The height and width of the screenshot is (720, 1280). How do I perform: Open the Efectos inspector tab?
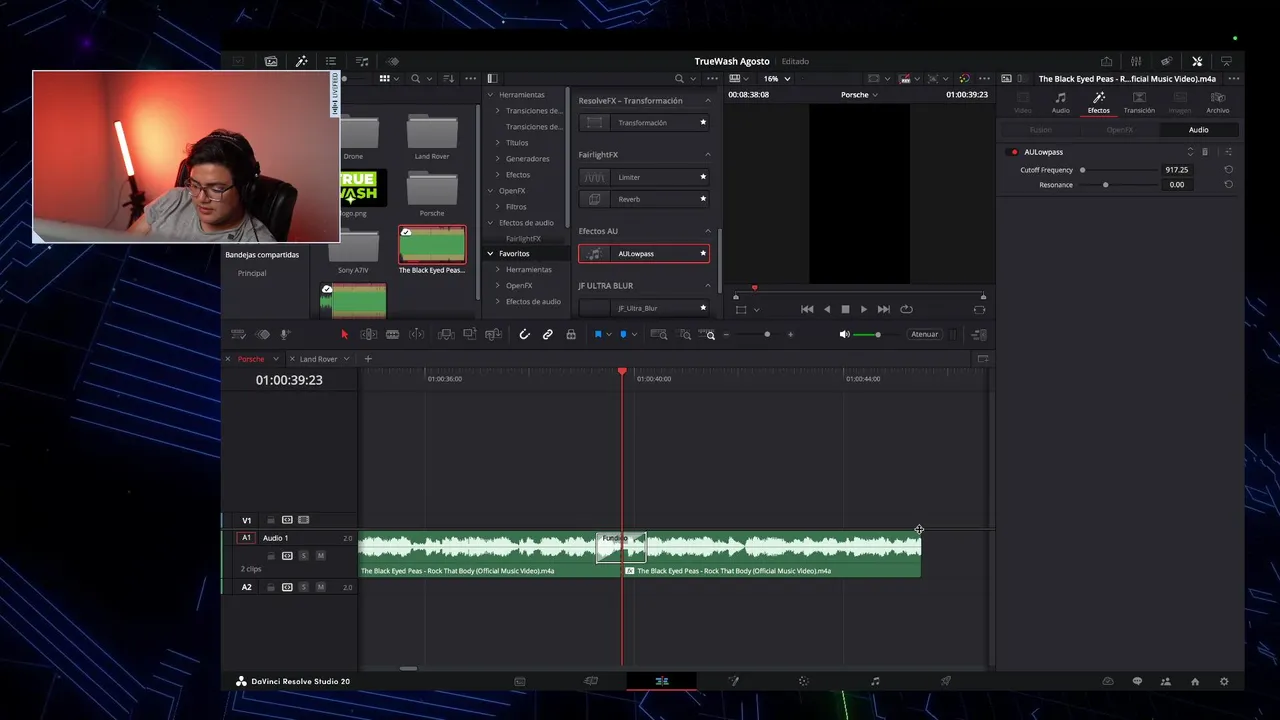1098,102
